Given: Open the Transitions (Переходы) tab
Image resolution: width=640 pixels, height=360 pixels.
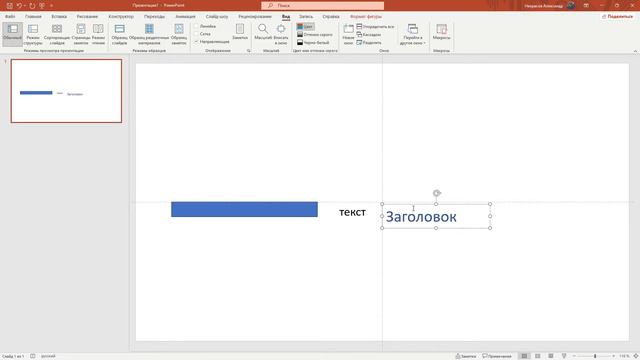Looking at the screenshot, I should [154, 17].
